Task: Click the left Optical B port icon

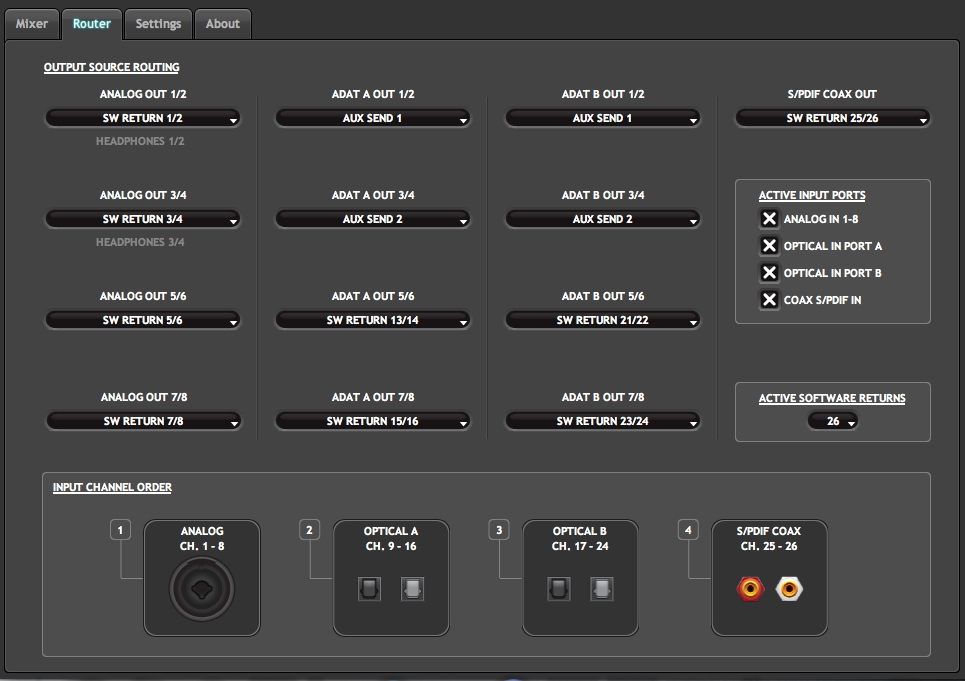Action: tap(559, 589)
